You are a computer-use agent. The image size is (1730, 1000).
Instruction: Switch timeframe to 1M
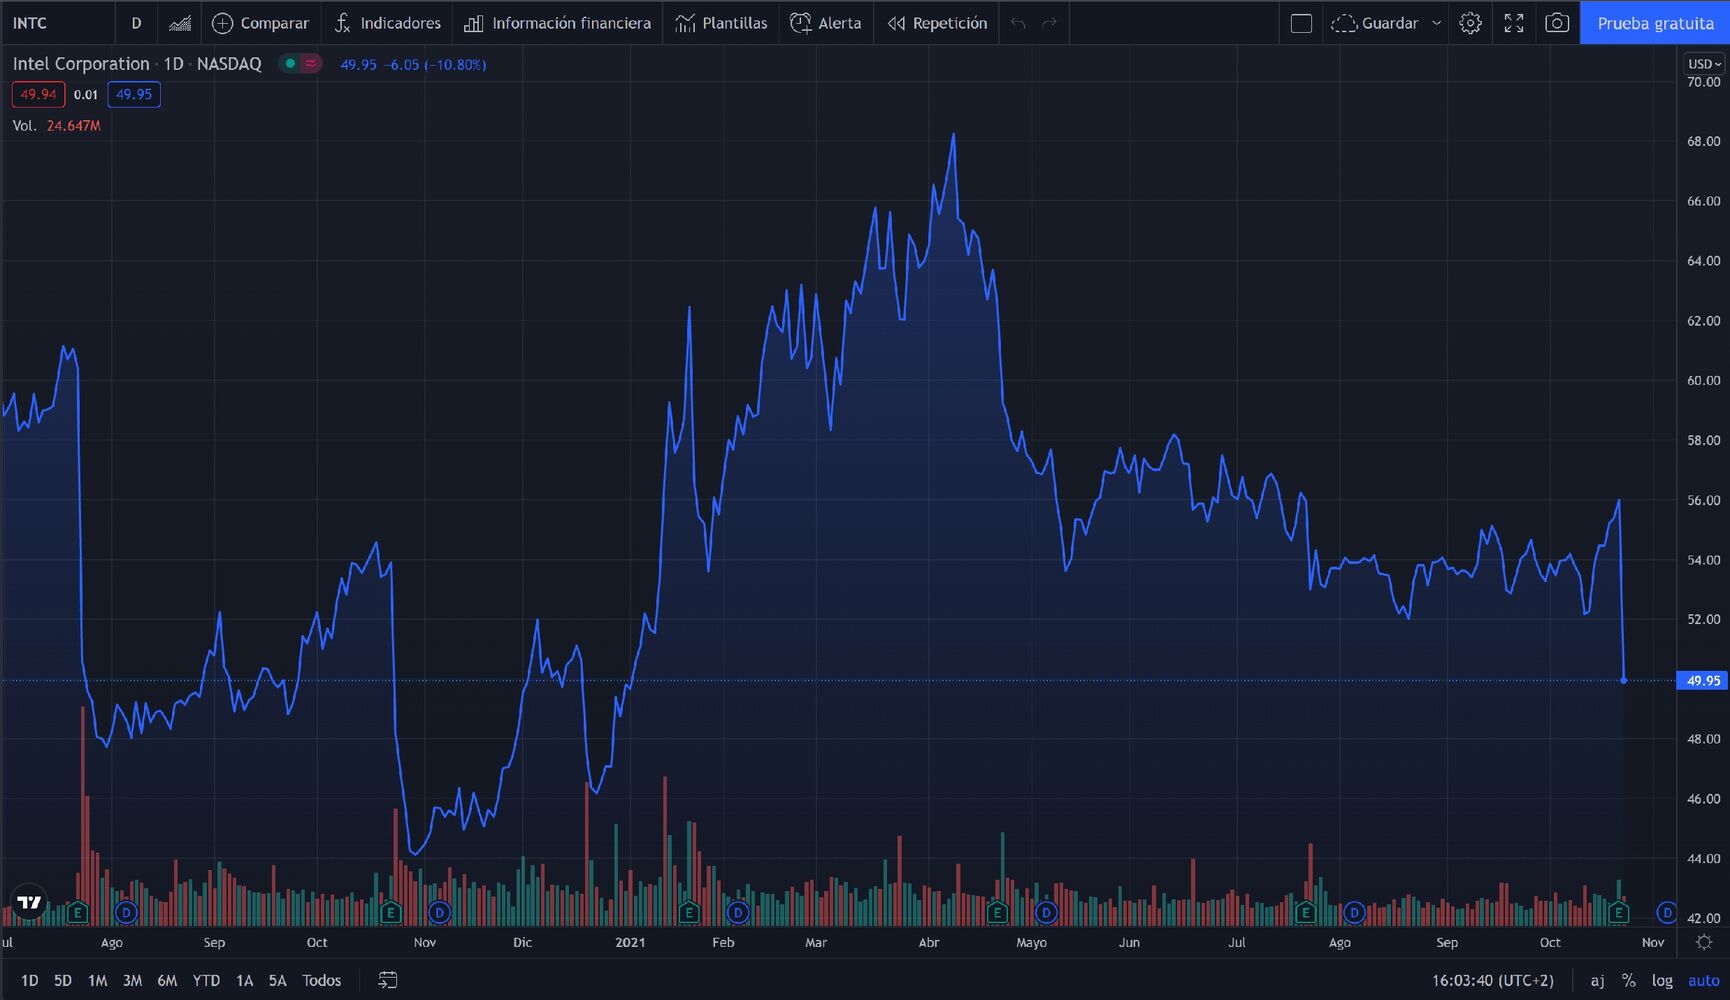pos(97,980)
